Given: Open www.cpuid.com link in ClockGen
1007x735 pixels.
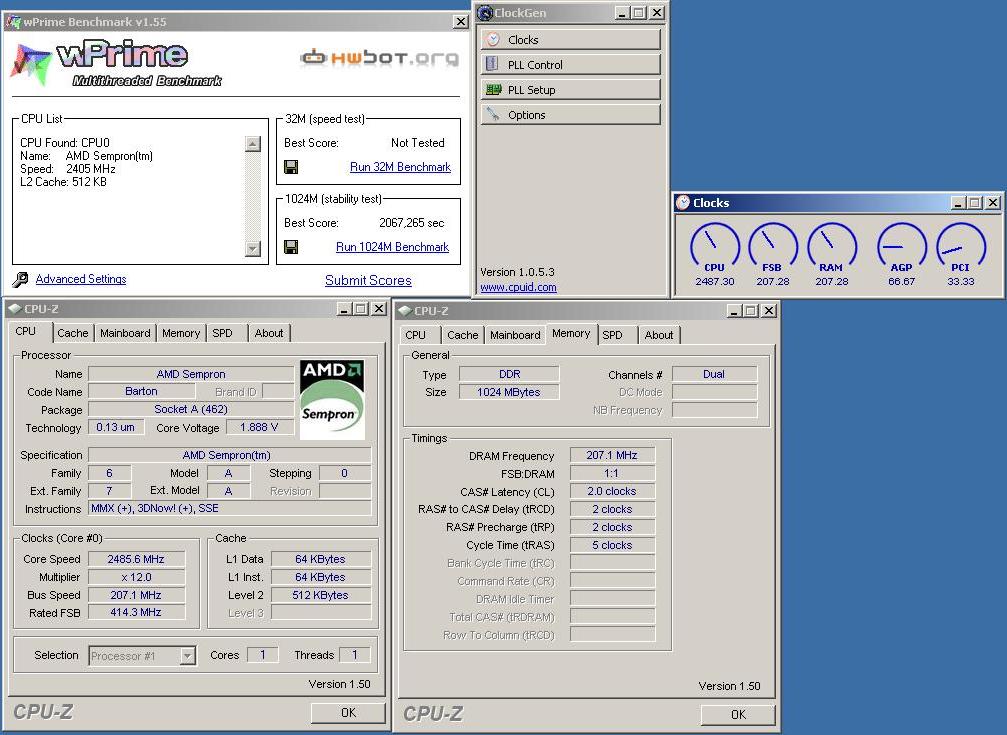Looking at the screenshot, I should (x=518, y=287).
